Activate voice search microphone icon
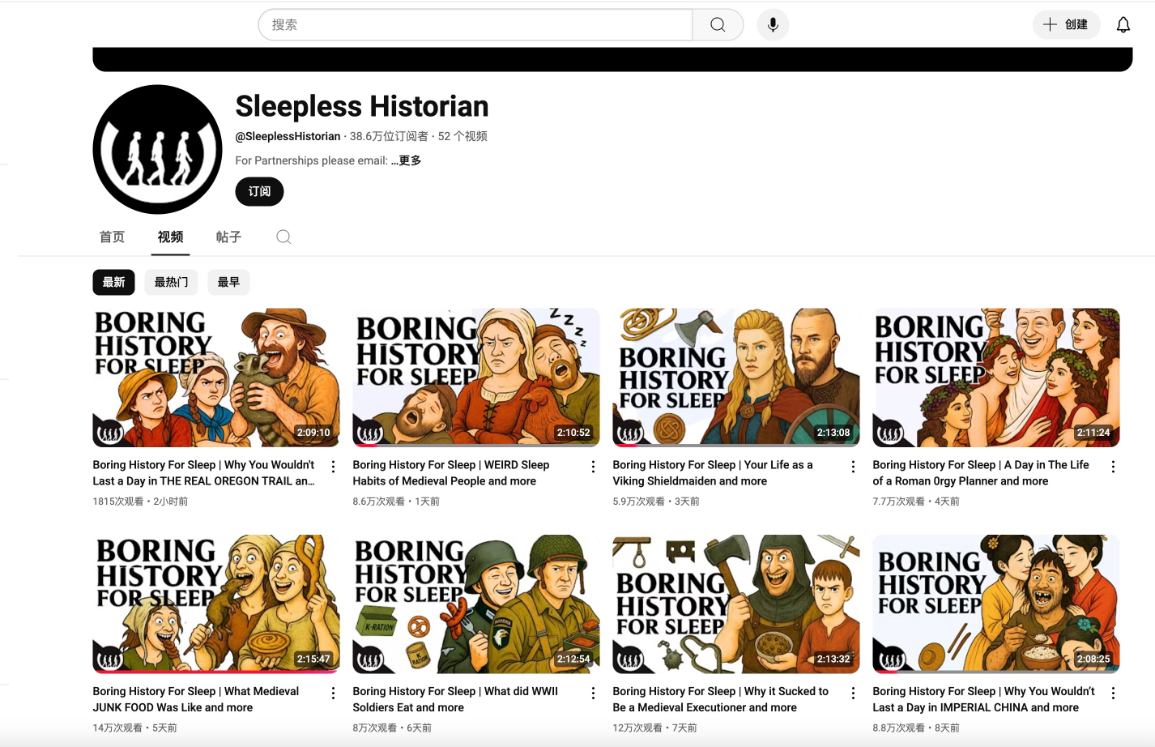This screenshot has width=1155, height=747. tap(772, 25)
